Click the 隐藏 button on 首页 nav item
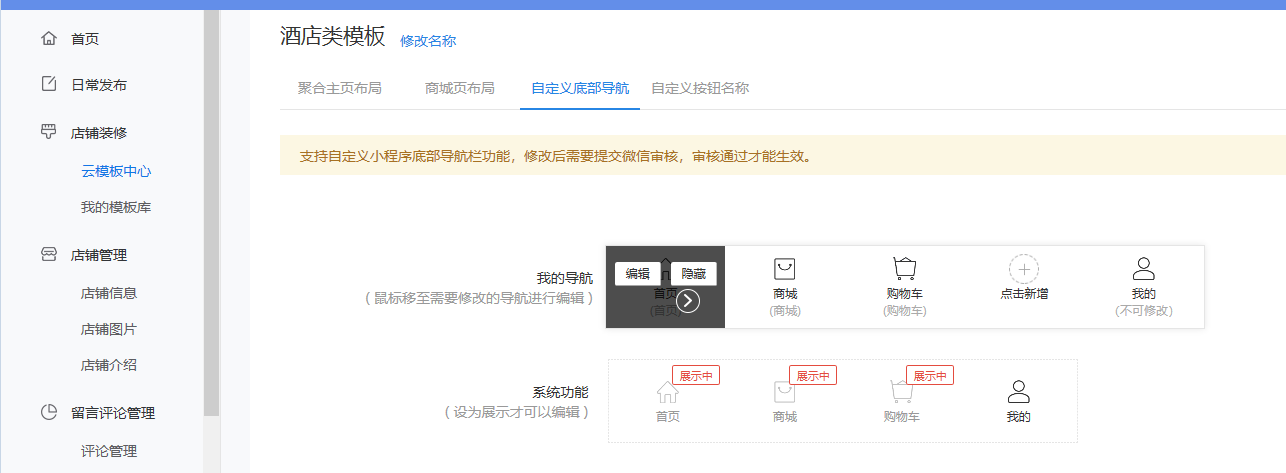Screen dimensions: 1286x473 coord(694,274)
